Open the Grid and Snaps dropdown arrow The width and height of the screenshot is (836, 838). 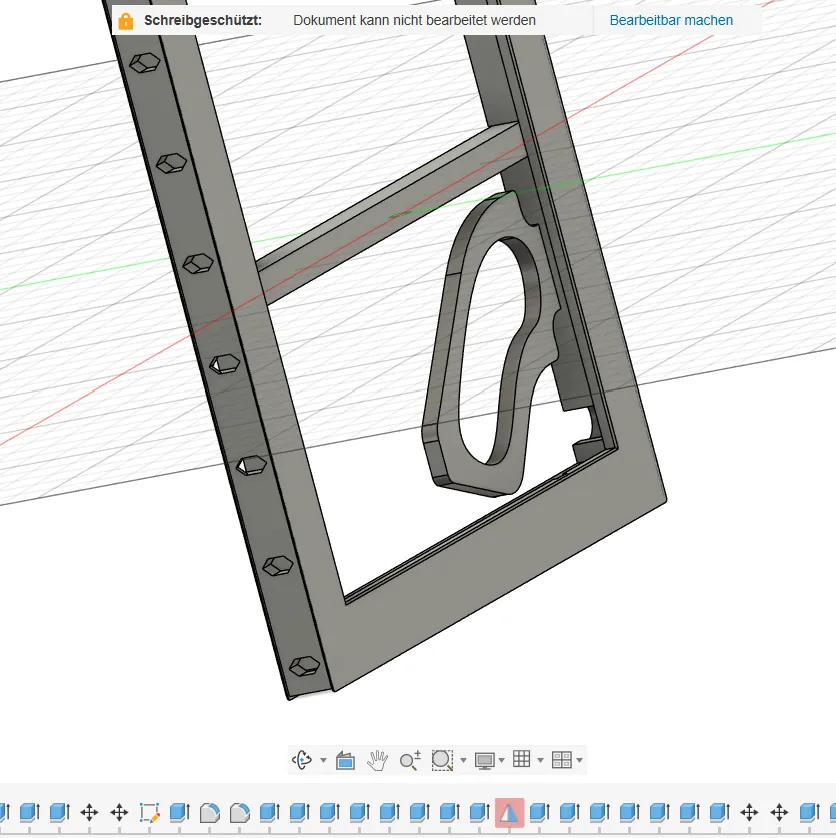(x=540, y=760)
